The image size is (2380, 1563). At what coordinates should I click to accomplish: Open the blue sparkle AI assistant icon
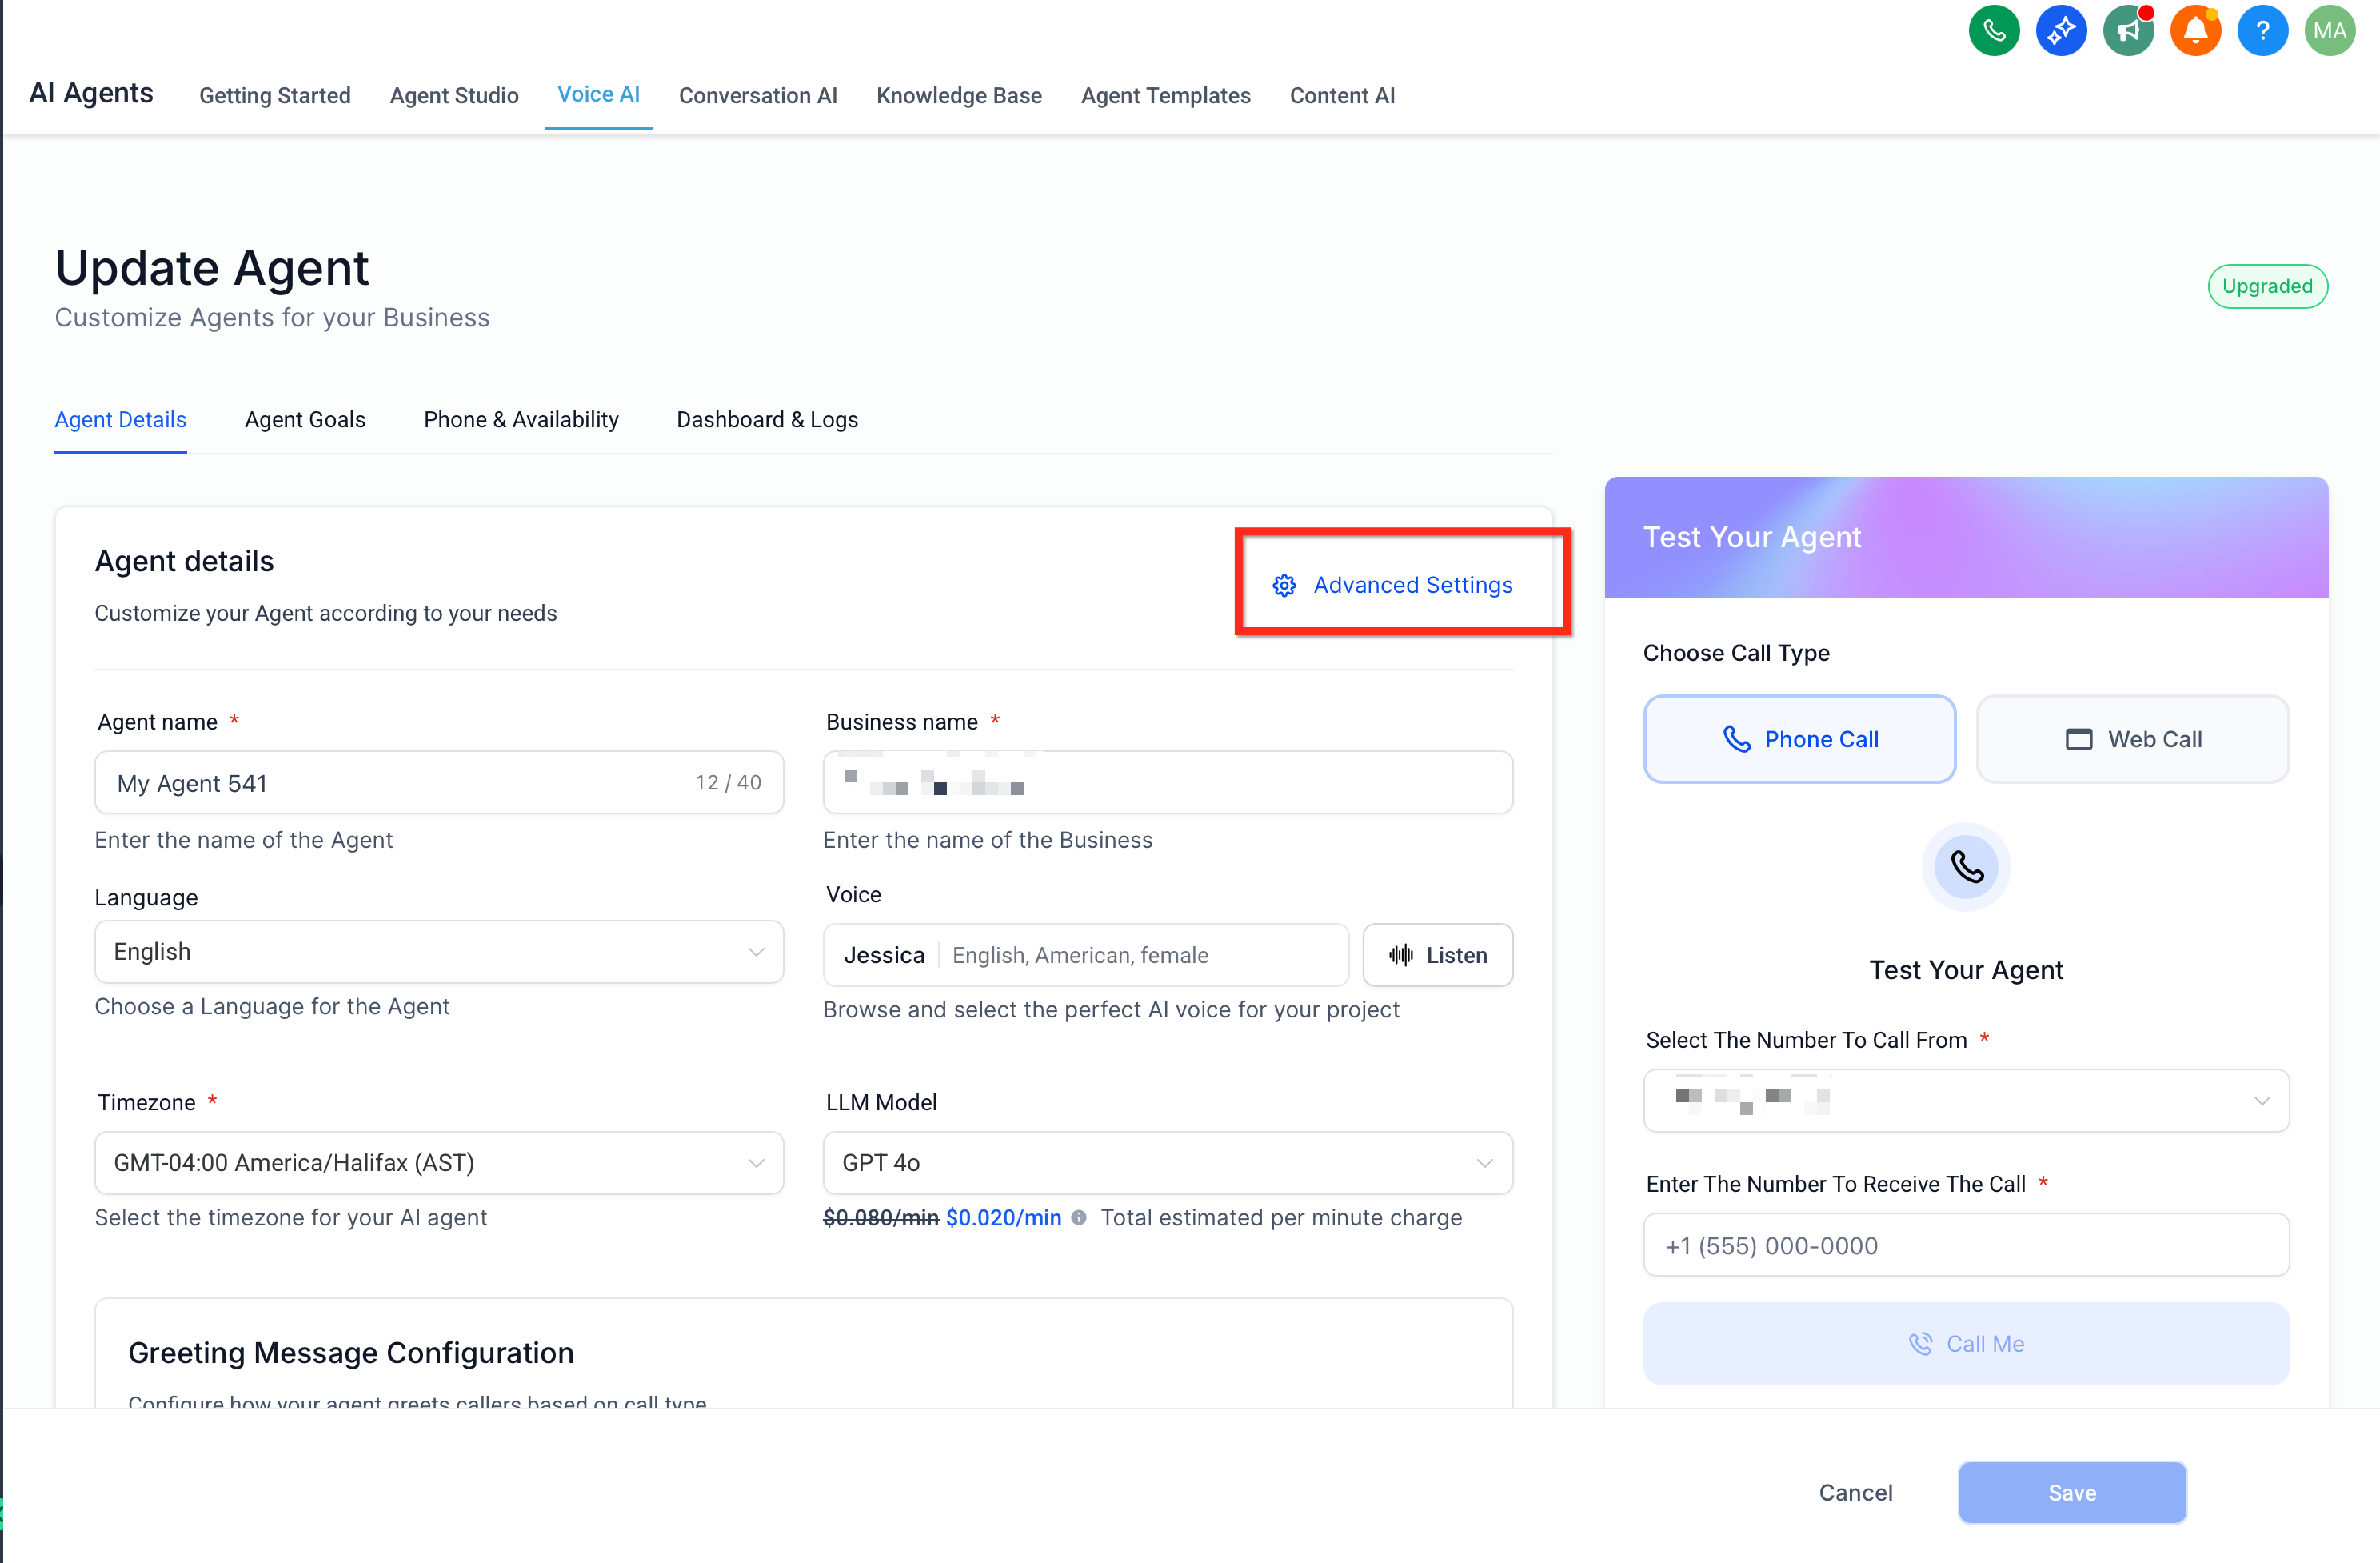[2060, 31]
